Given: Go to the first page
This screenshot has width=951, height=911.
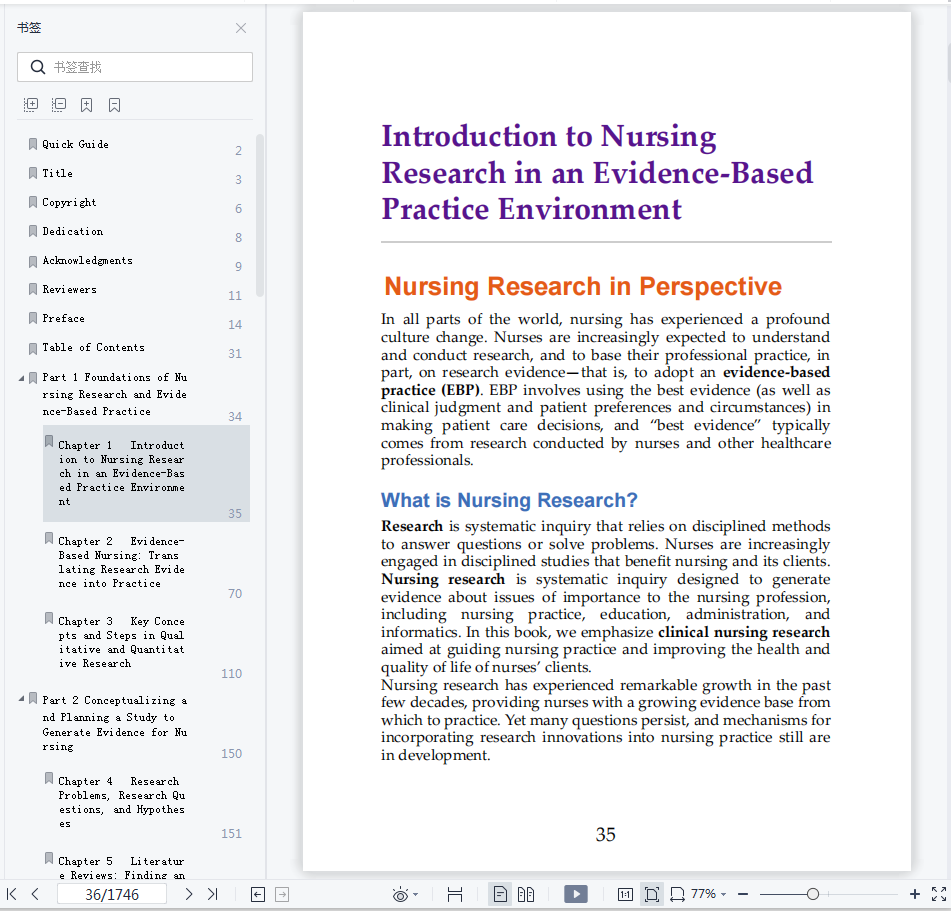Looking at the screenshot, I should click(x=12, y=894).
